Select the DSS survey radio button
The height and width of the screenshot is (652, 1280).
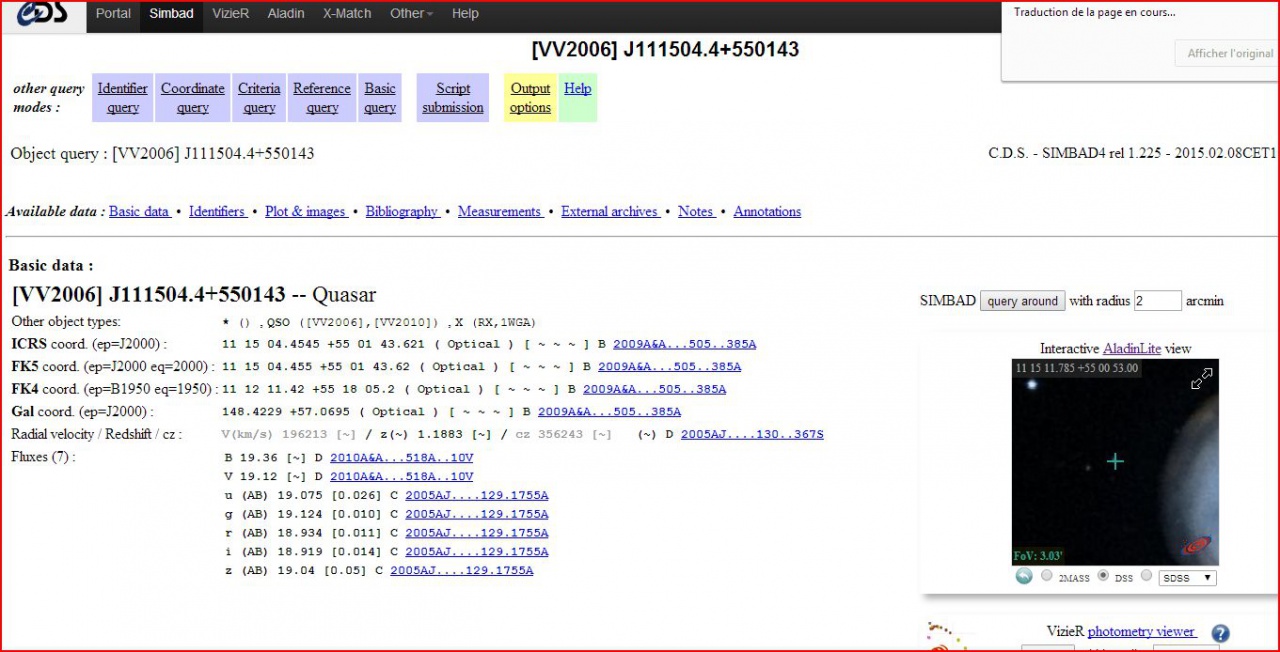[x=1104, y=575]
